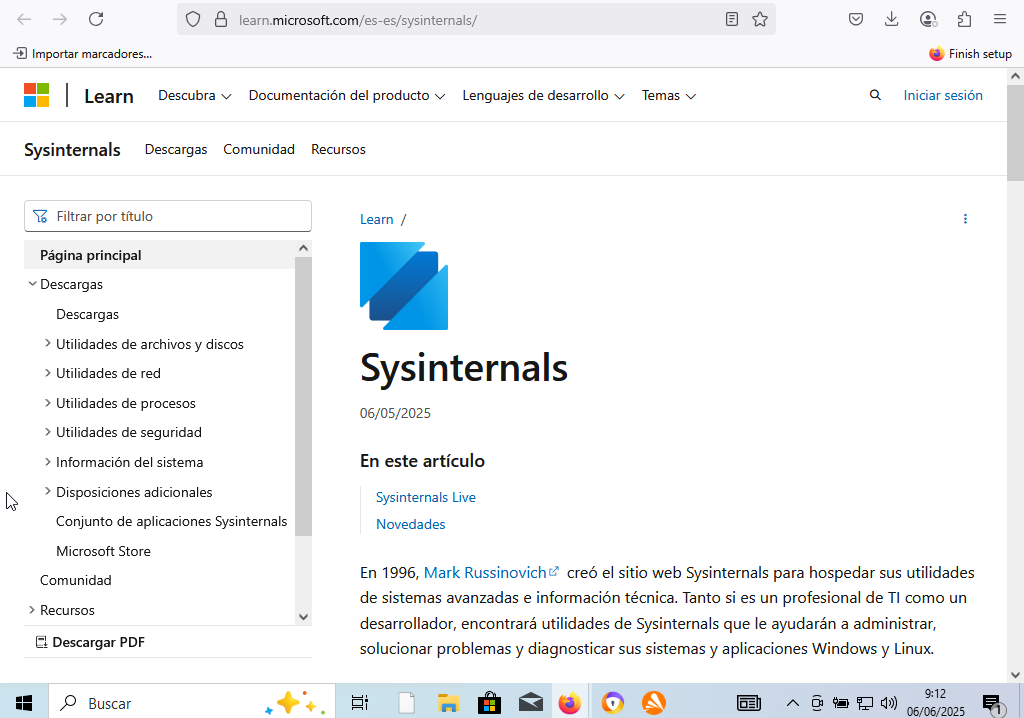Expand Información del sistema node
The image size is (1024, 718).
click(x=48, y=461)
